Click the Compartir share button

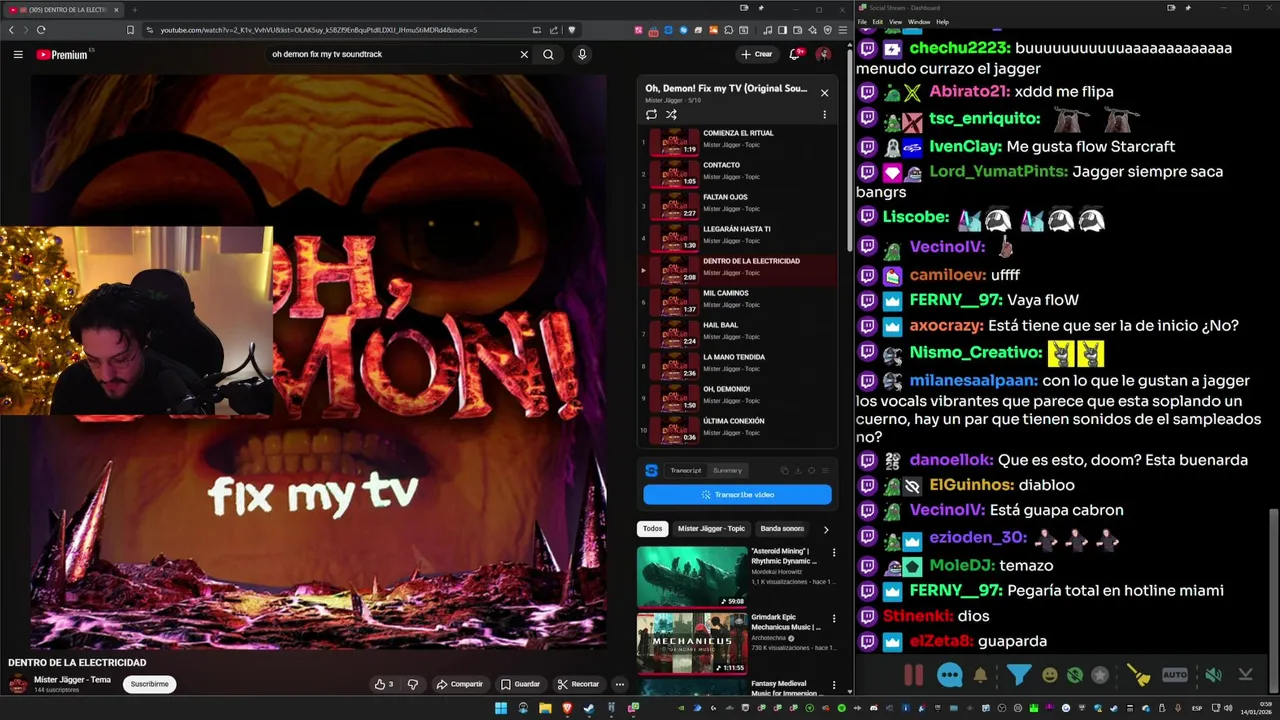460,684
